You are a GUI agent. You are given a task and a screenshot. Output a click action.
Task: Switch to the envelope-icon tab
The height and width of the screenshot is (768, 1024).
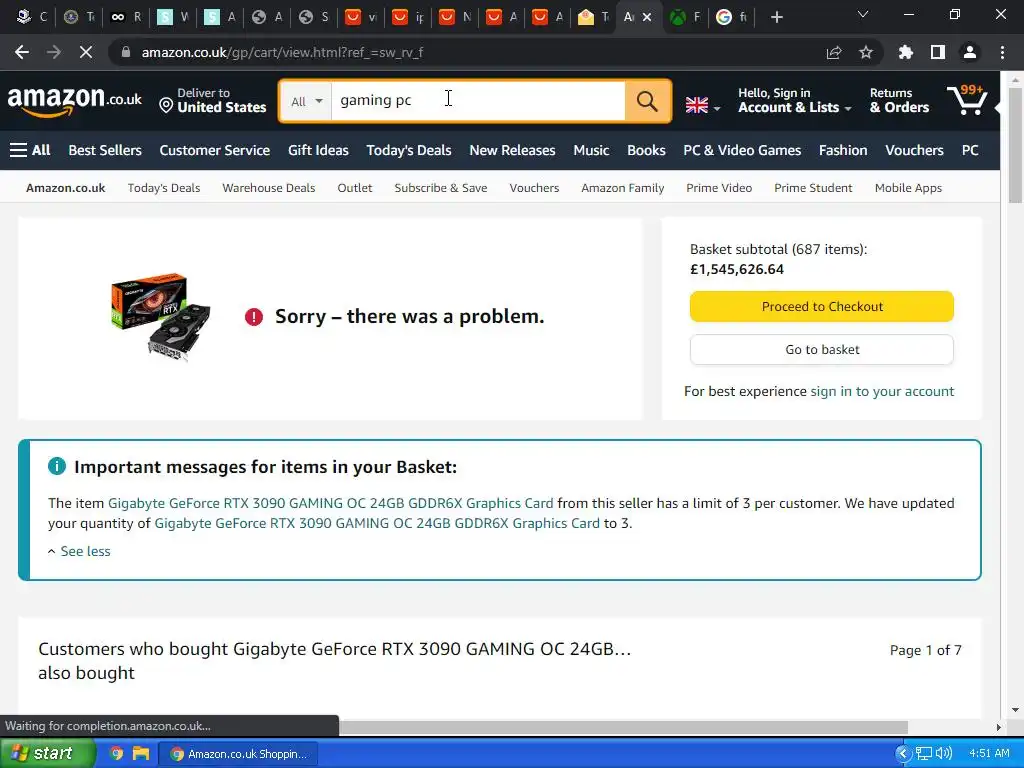(x=593, y=17)
